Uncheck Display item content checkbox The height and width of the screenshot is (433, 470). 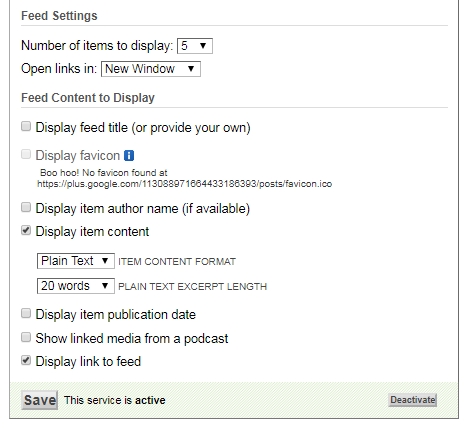(26, 230)
